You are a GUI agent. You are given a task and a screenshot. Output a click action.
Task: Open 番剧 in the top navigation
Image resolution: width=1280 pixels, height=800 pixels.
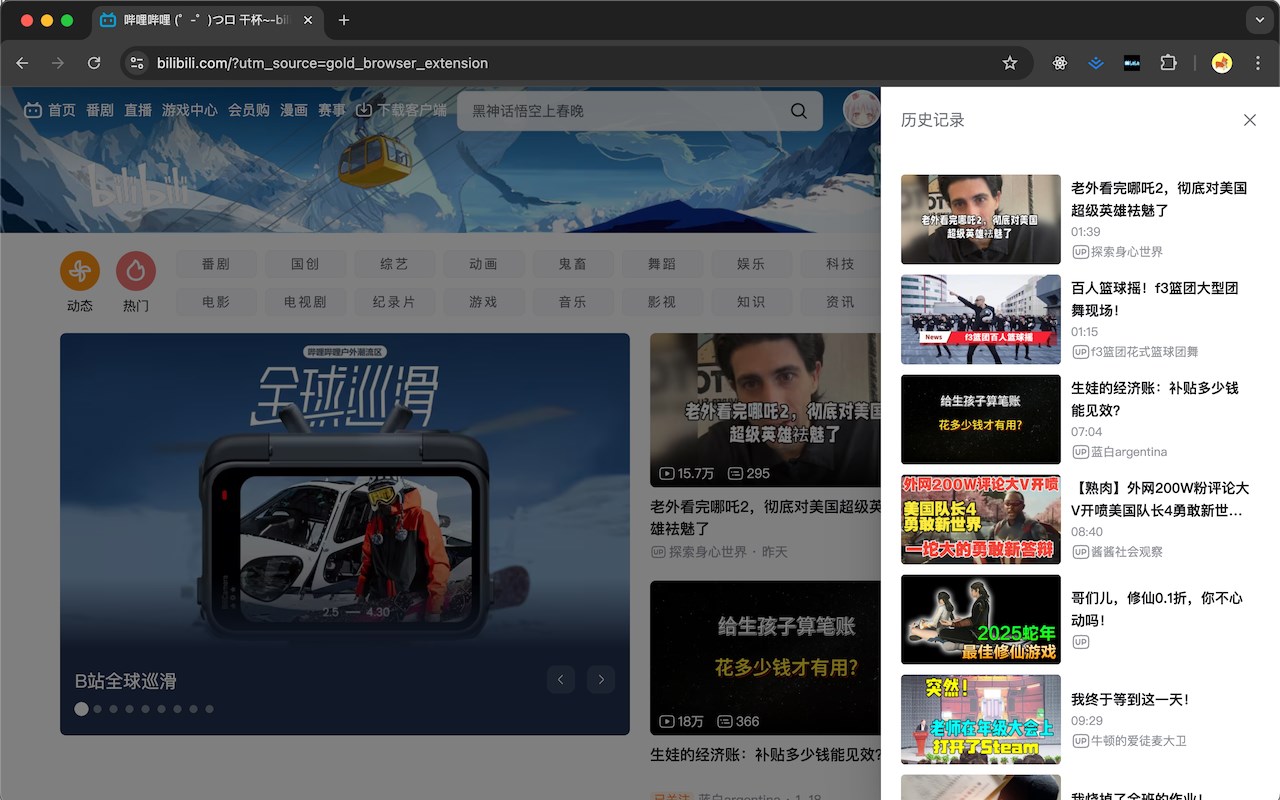(x=100, y=110)
